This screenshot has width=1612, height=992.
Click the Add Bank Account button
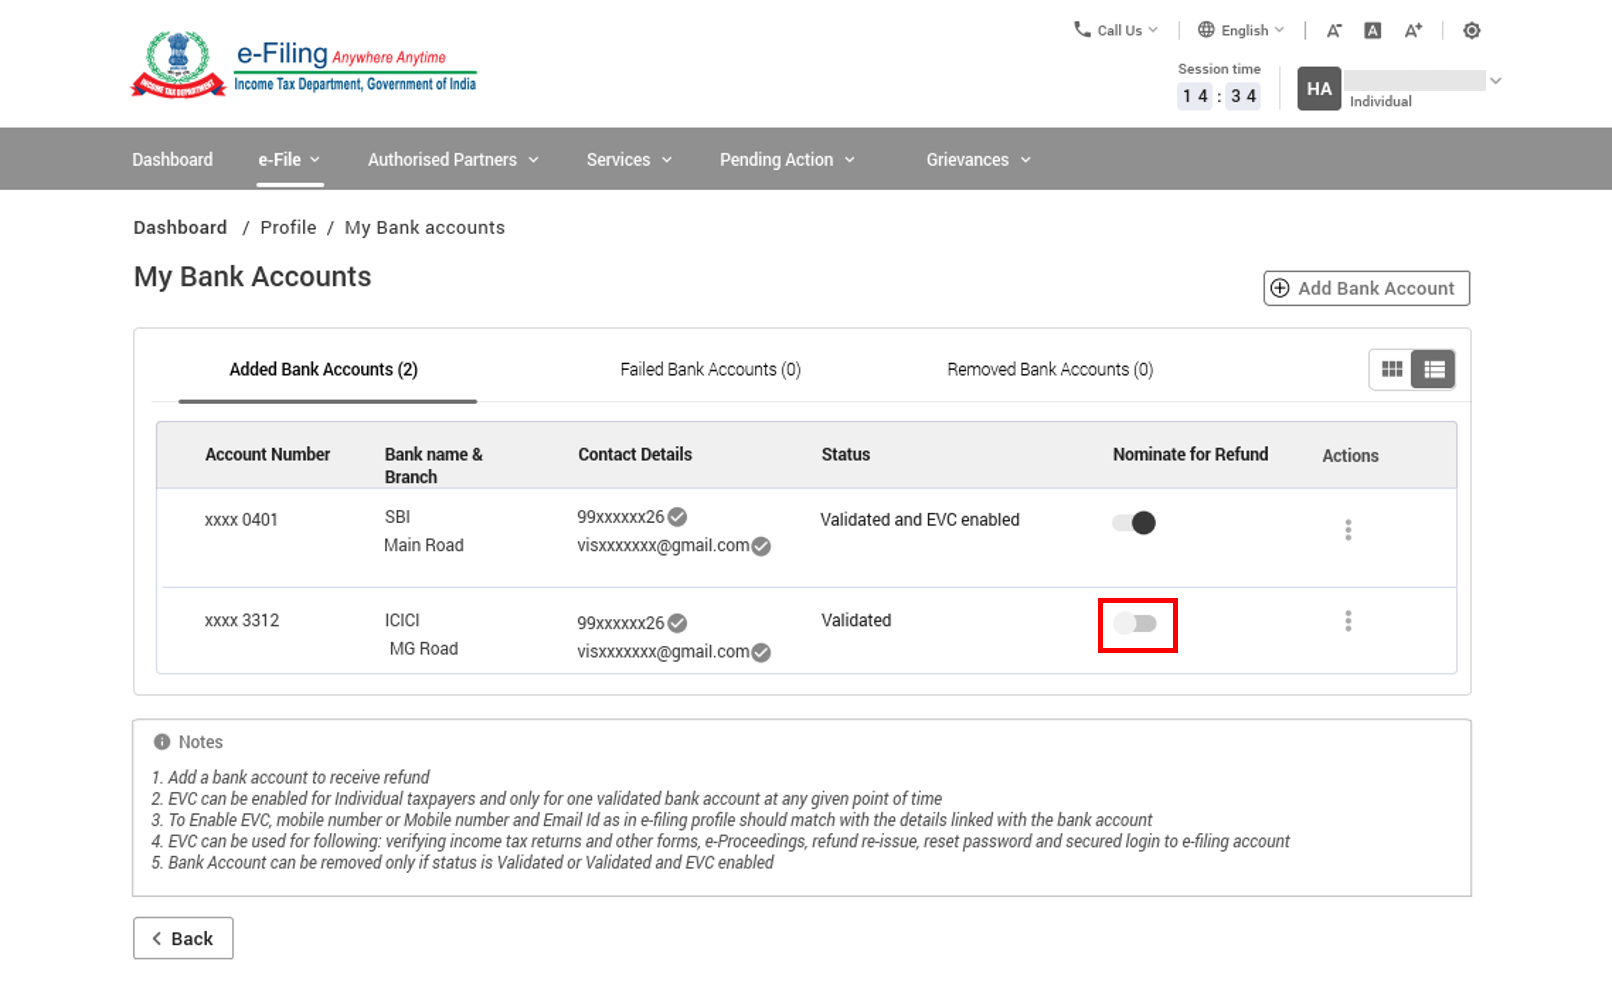[1366, 288]
